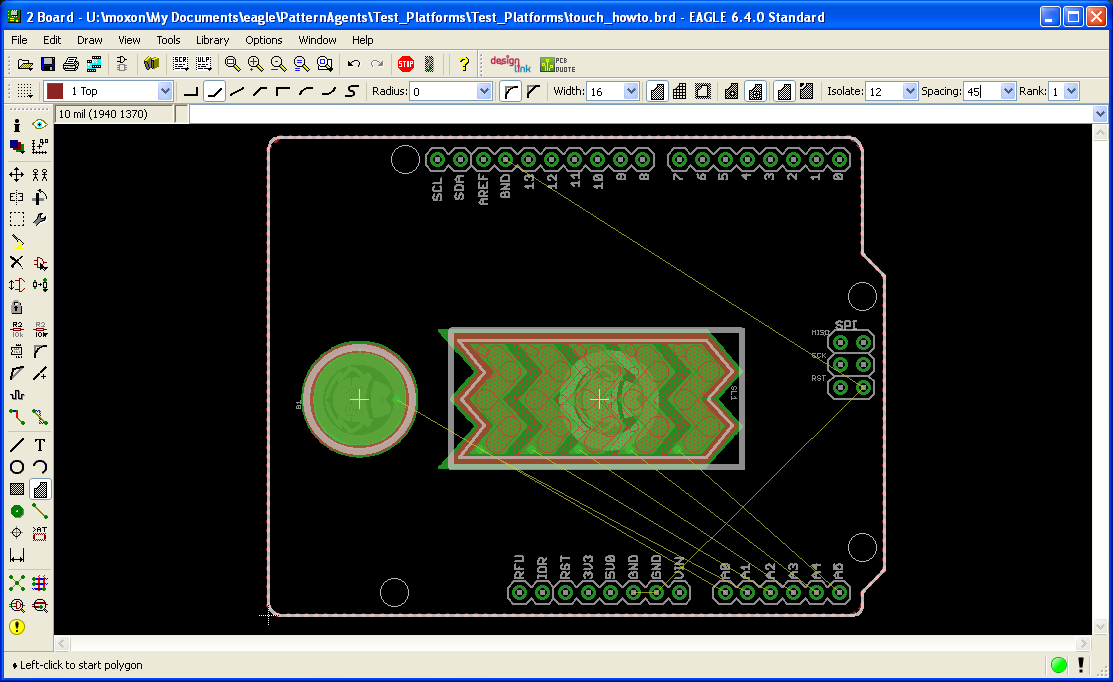This screenshot has height=682, width=1113.
Task: Click the zoom out magnifier
Action: point(278,65)
